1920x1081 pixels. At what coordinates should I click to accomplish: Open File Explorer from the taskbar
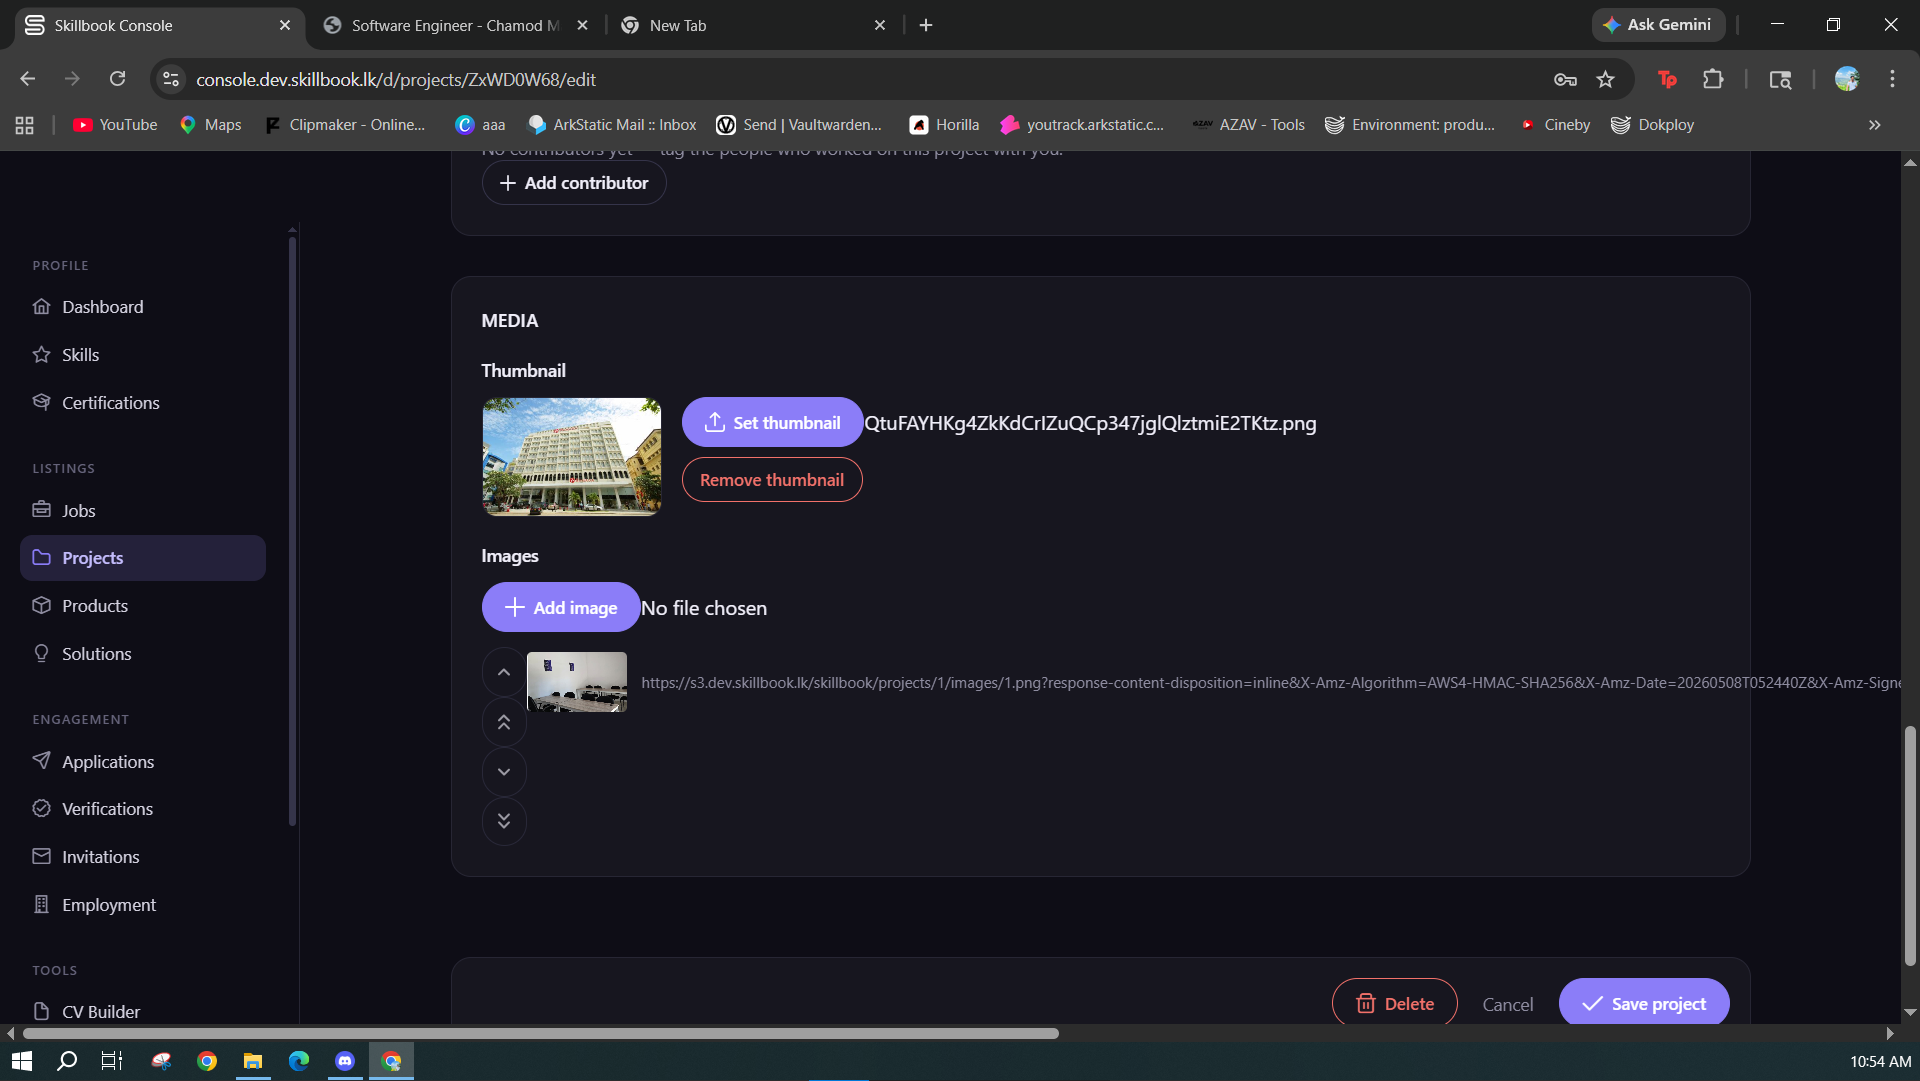coord(253,1061)
